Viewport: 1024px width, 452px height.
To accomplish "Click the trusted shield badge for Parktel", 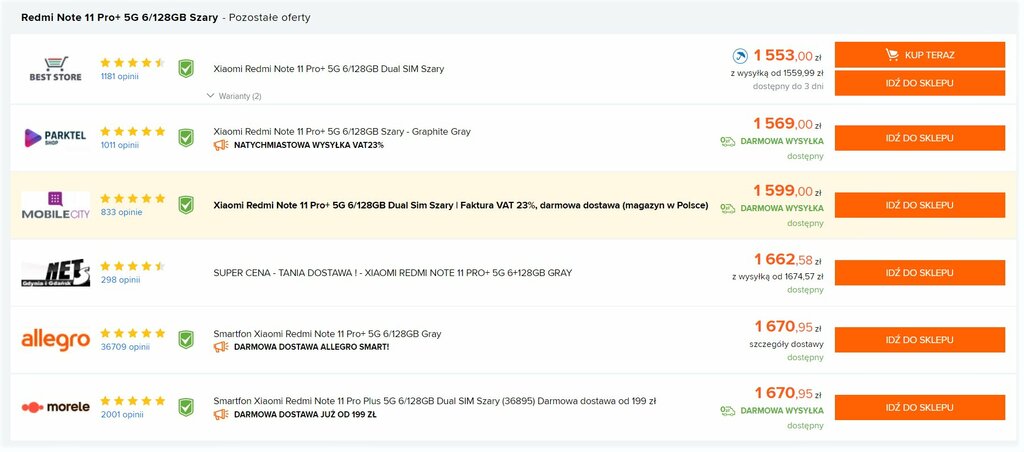I will coord(186,138).
